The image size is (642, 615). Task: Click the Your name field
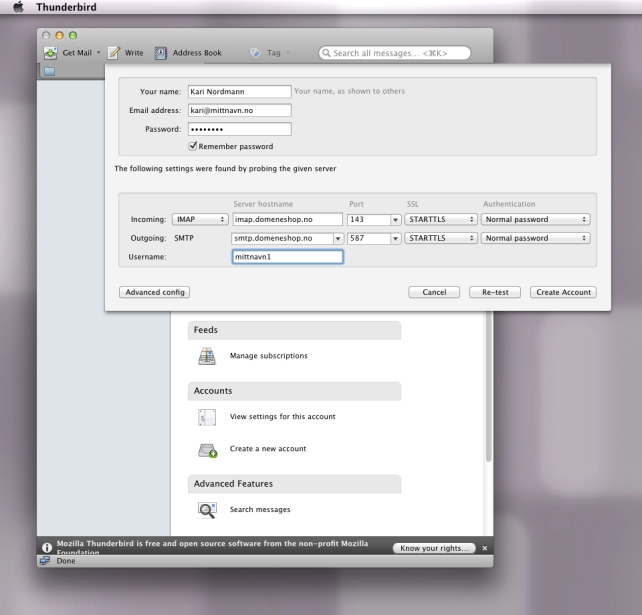(x=240, y=91)
